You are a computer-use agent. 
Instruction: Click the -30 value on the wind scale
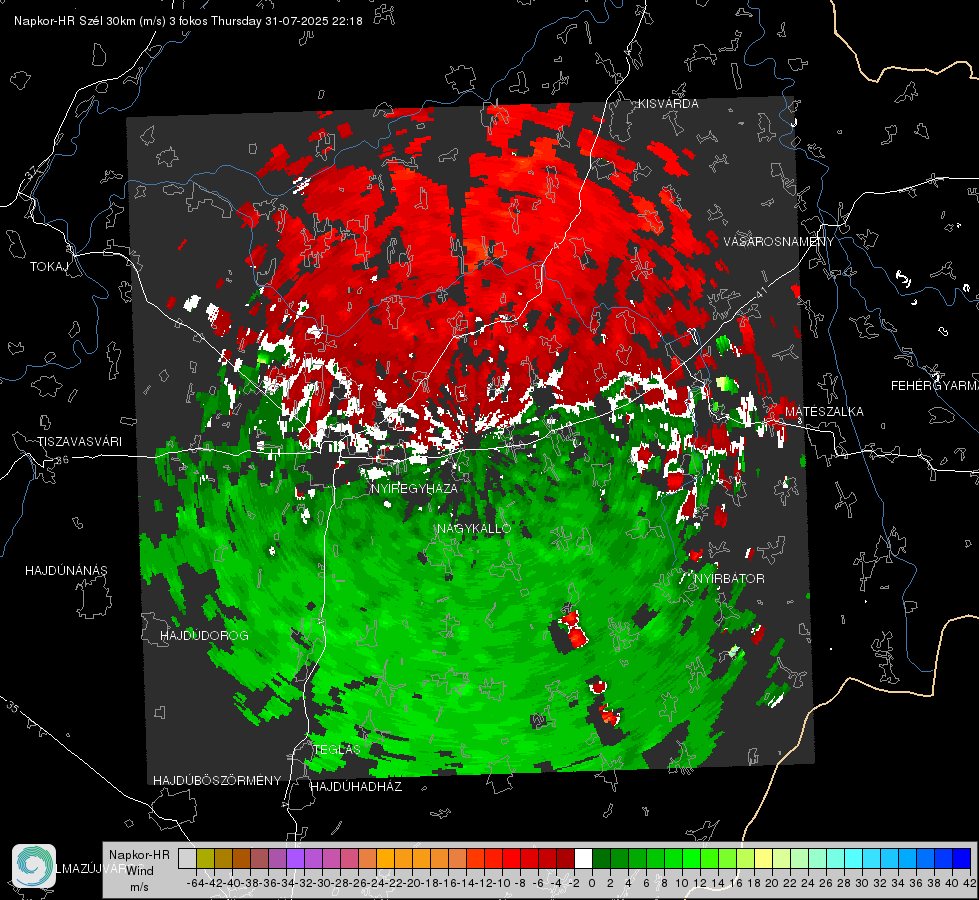point(322,883)
